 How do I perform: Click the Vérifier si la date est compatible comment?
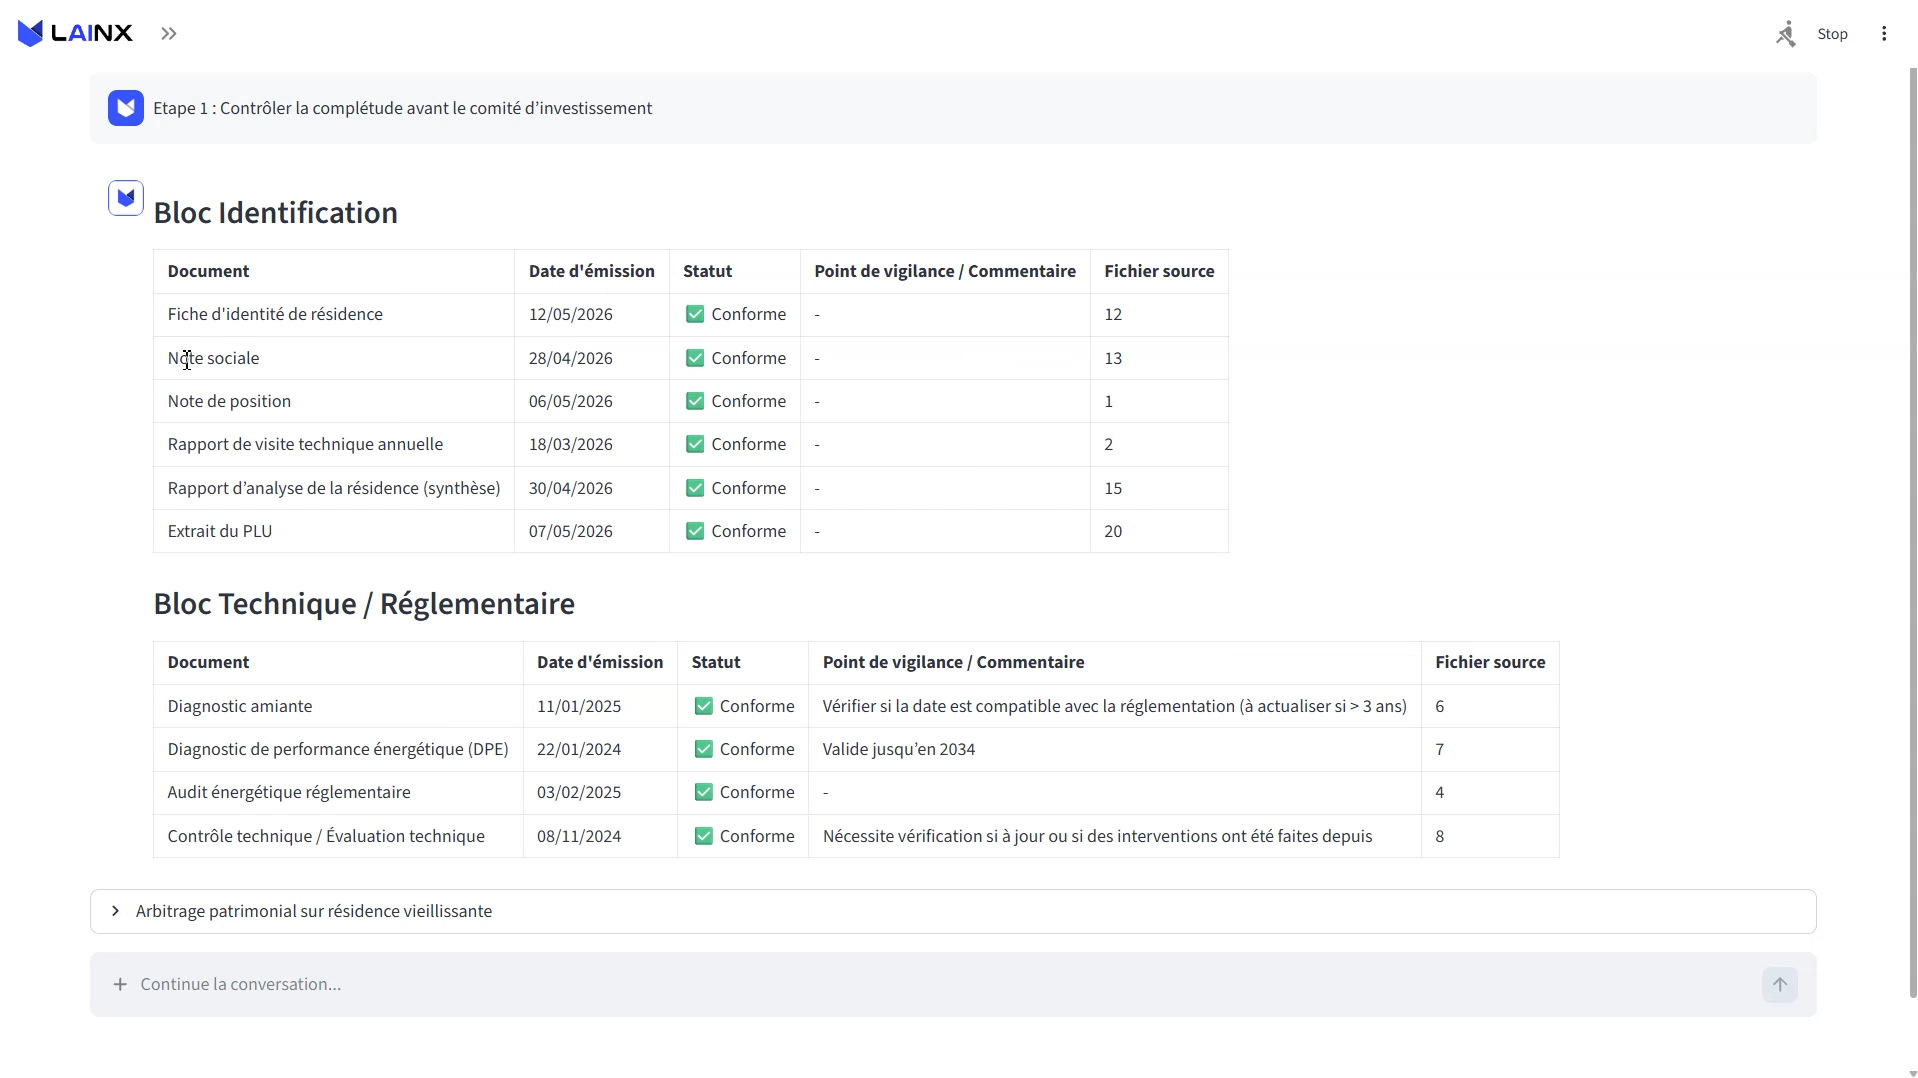[x=1114, y=706]
